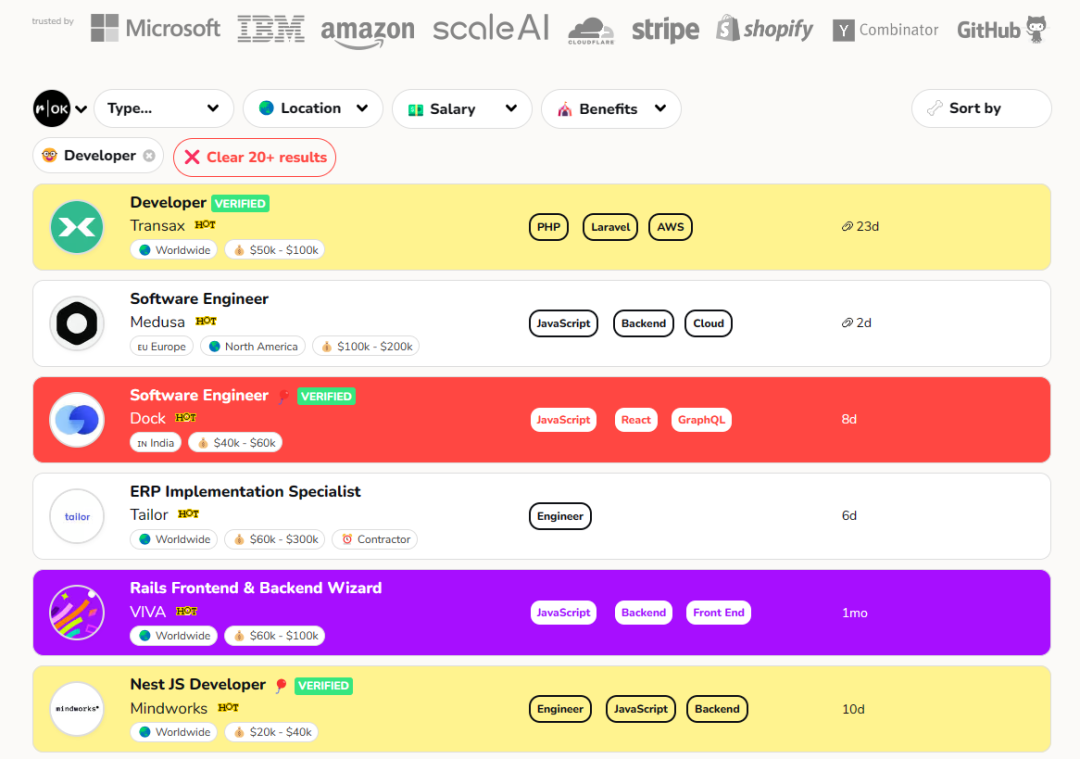
Task: Open the Mindworks company logo
Action: pos(77,709)
